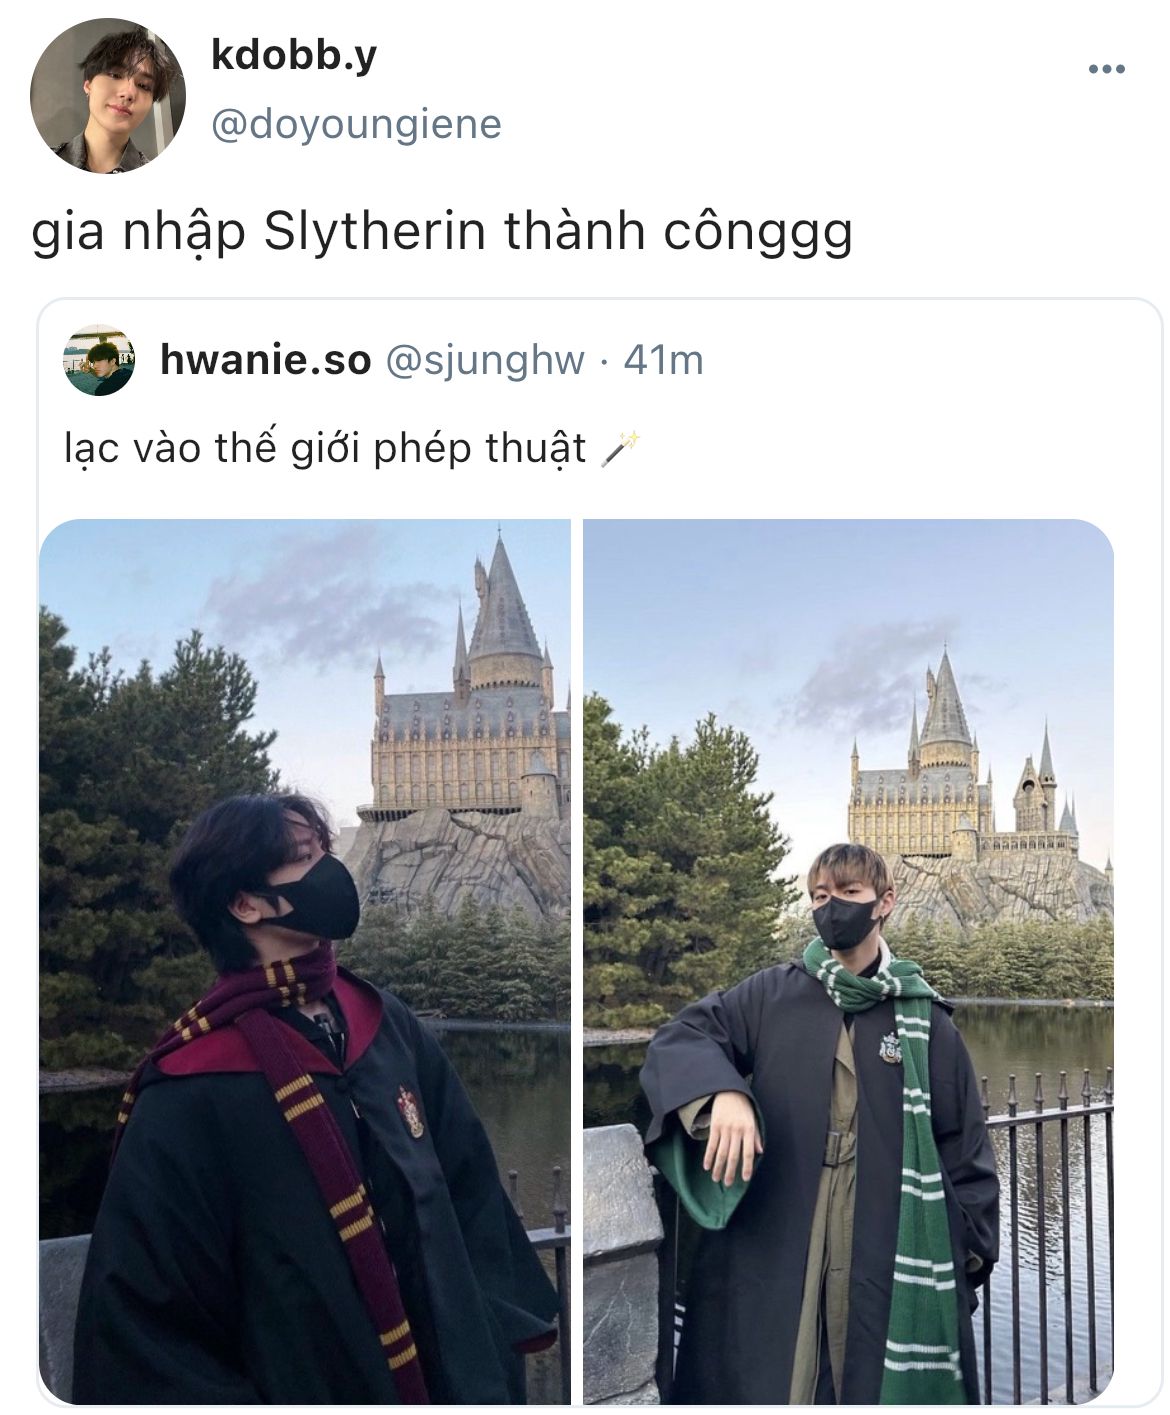Open kdobb.y profile picture
Image resolution: width=1170 pixels, height=1415 pixels.
(108, 95)
